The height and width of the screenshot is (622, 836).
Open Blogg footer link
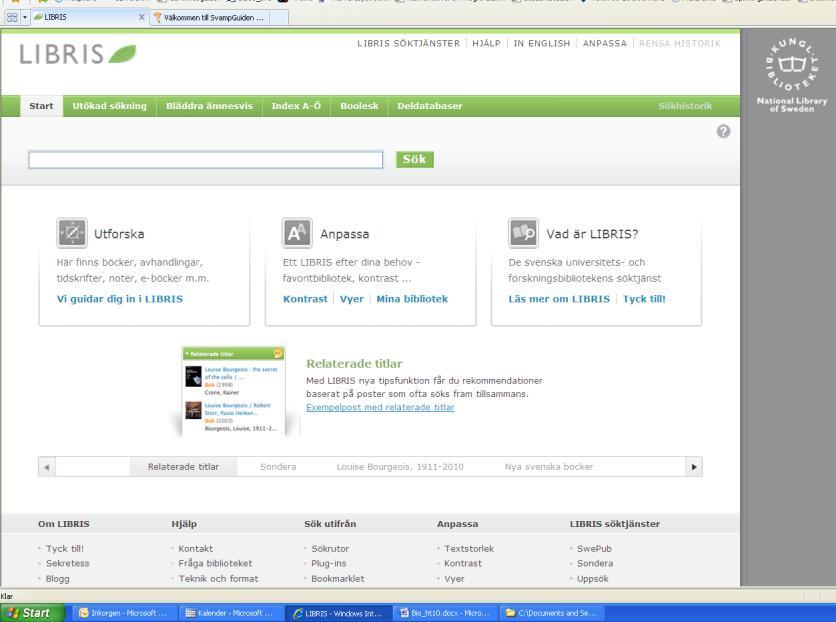click(58, 579)
